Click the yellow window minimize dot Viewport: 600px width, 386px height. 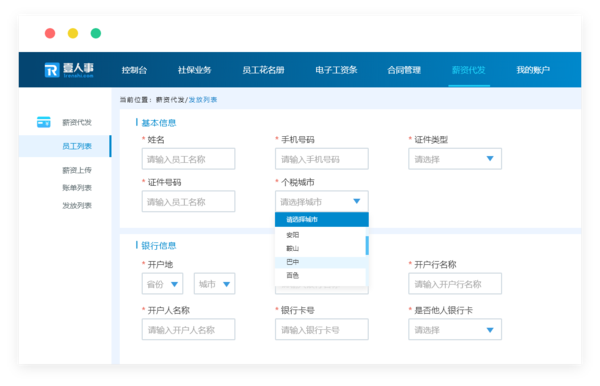click(73, 33)
